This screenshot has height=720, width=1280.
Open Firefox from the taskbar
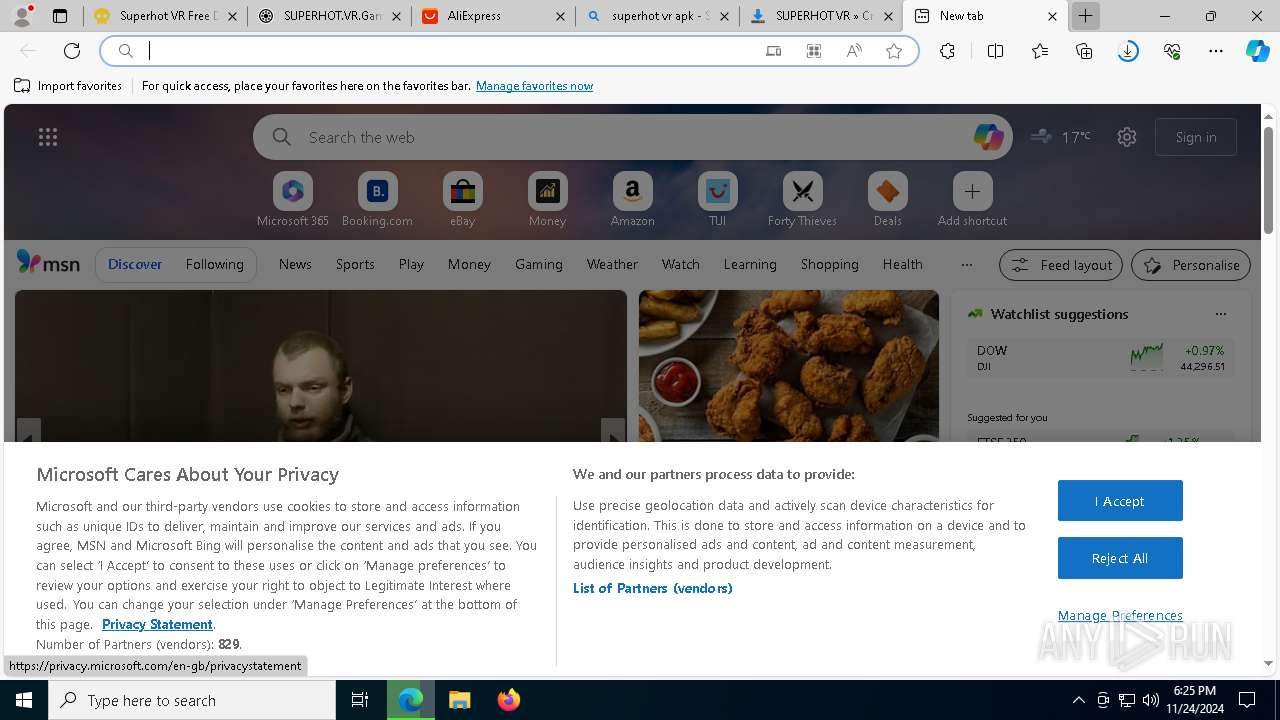(x=508, y=700)
